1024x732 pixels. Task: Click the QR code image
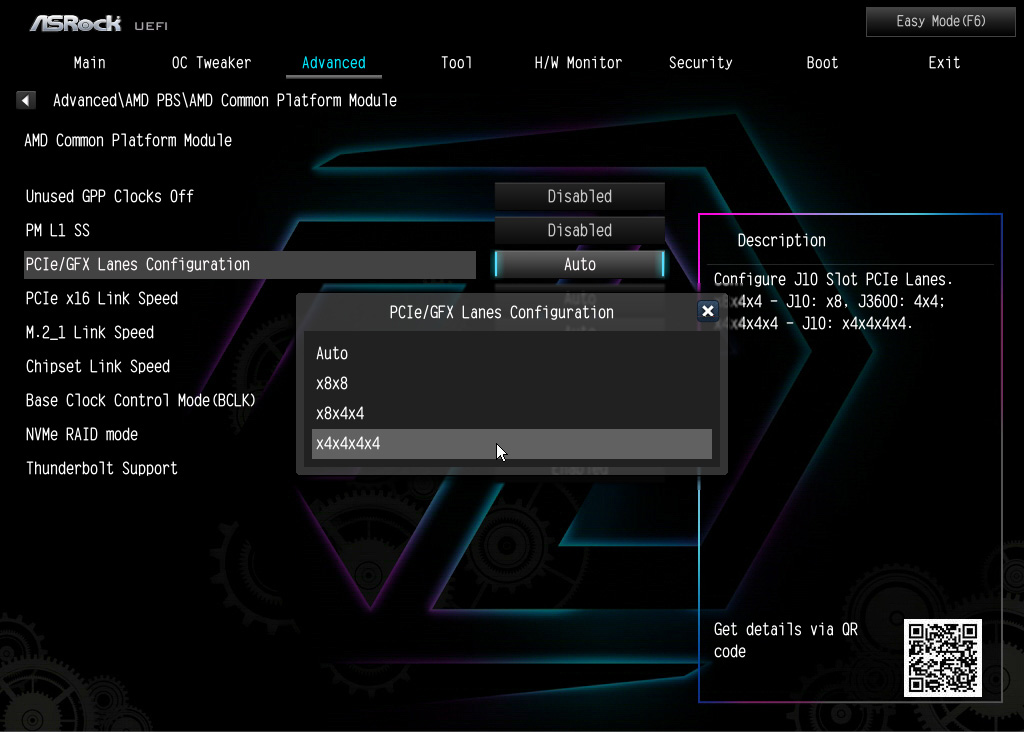click(942, 658)
